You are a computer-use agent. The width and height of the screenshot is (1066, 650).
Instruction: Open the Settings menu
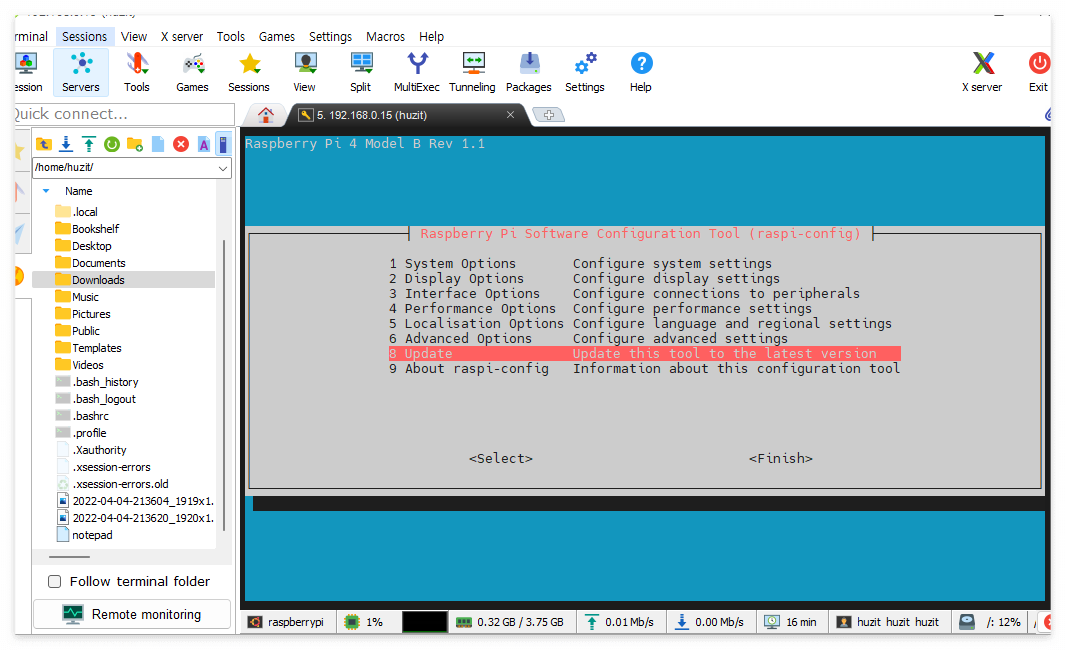tap(330, 37)
